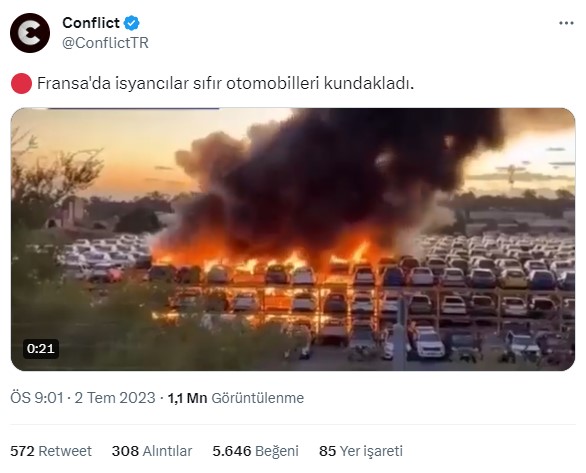Open the three-dot more options menu
The width and height of the screenshot is (586, 473).
[566, 23]
